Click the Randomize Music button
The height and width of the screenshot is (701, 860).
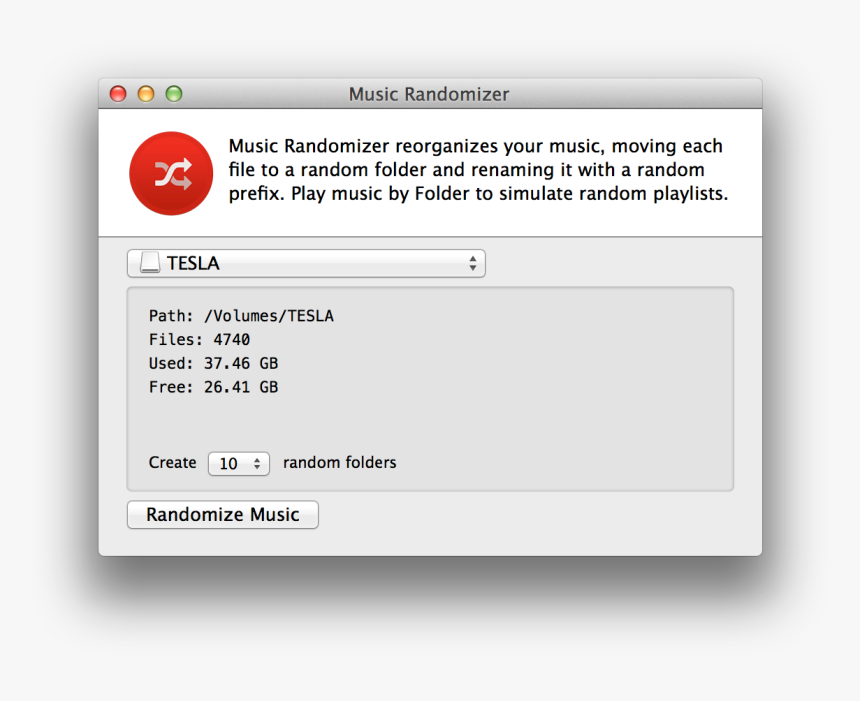[x=223, y=515]
